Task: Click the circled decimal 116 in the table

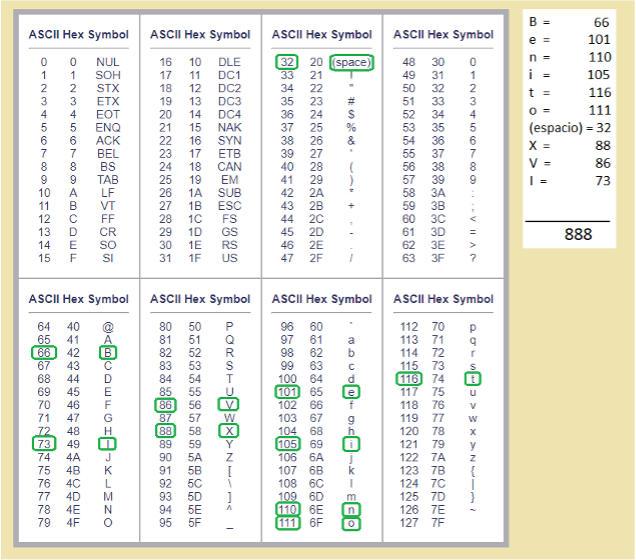Action: point(410,378)
